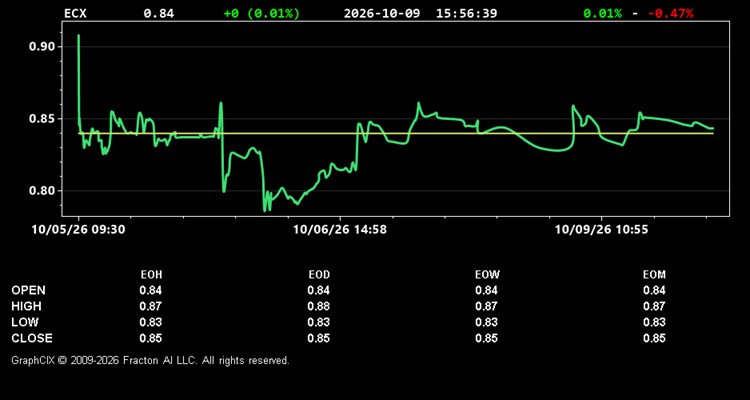Click the OPEN row label
Image resolution: width=750 pixels, height=400 pixels.
click(29, 290)
